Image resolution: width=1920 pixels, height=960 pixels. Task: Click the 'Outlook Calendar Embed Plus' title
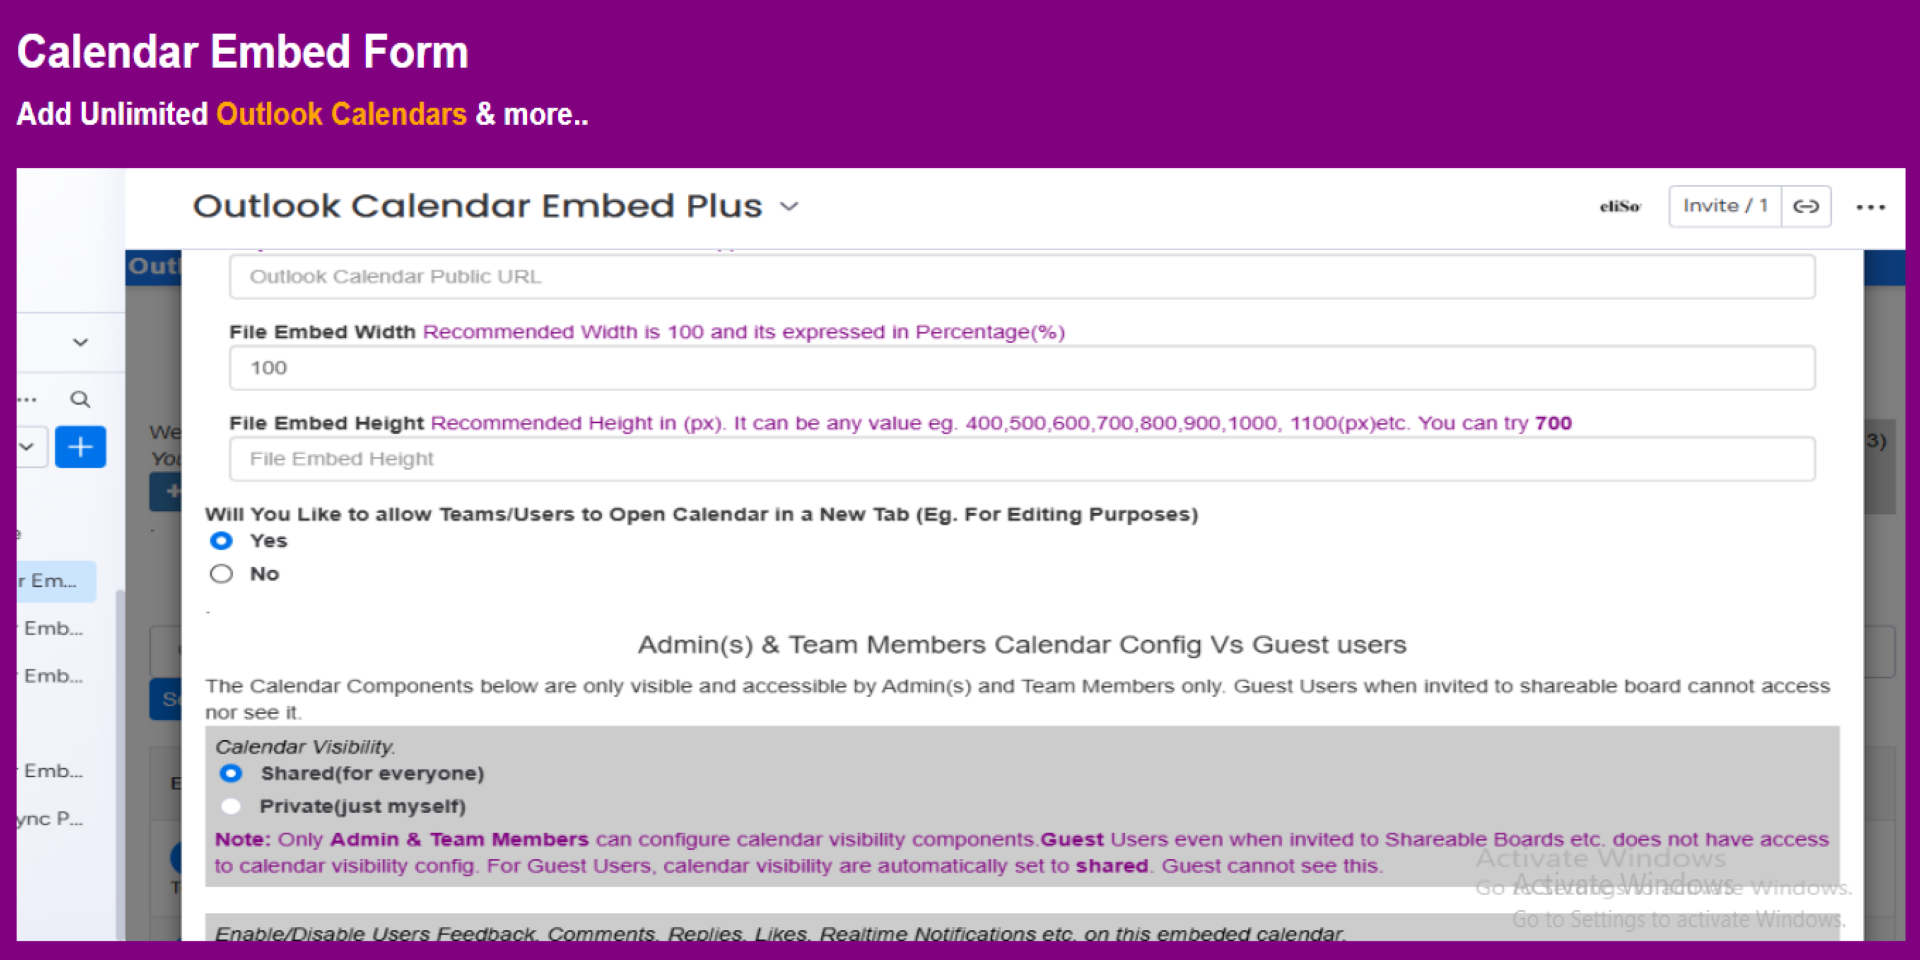tap(477, 206)
